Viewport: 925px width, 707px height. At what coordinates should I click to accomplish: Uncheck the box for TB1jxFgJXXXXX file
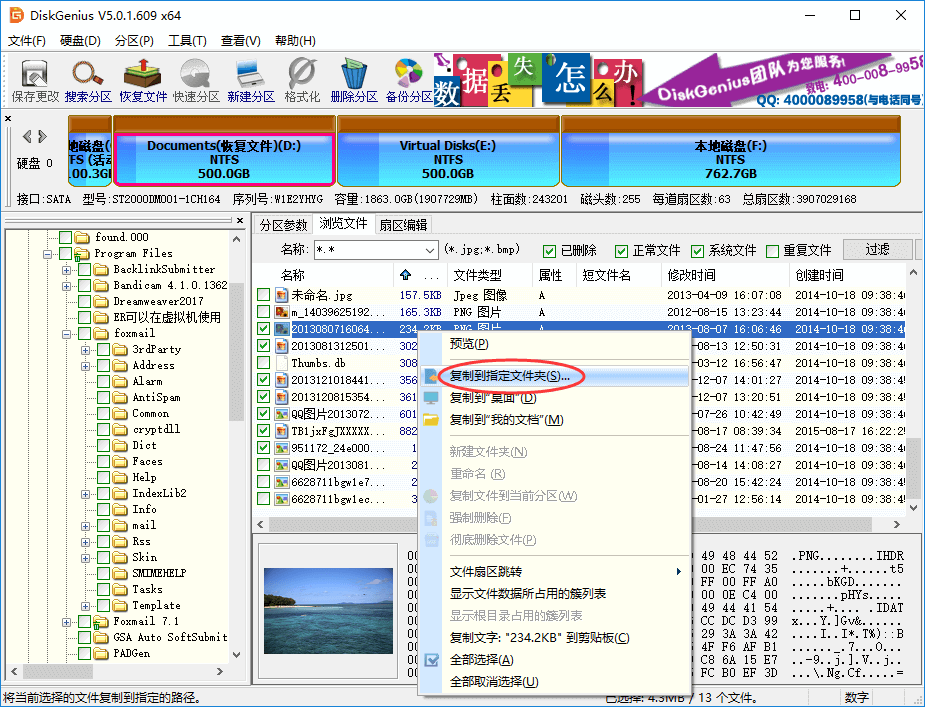[x=264, y=431]
